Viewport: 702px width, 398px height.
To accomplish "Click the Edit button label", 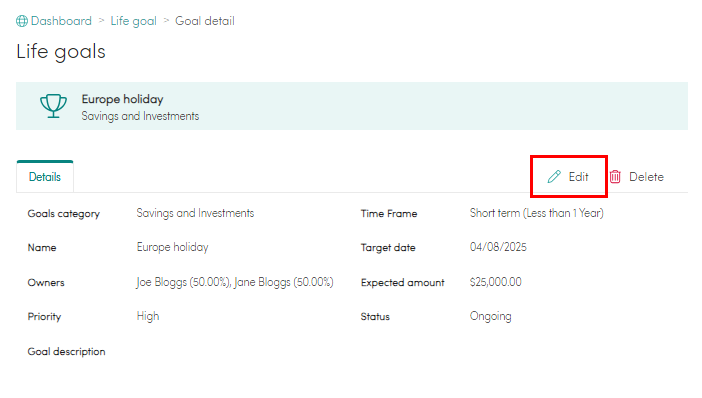I will pos(578,177).
